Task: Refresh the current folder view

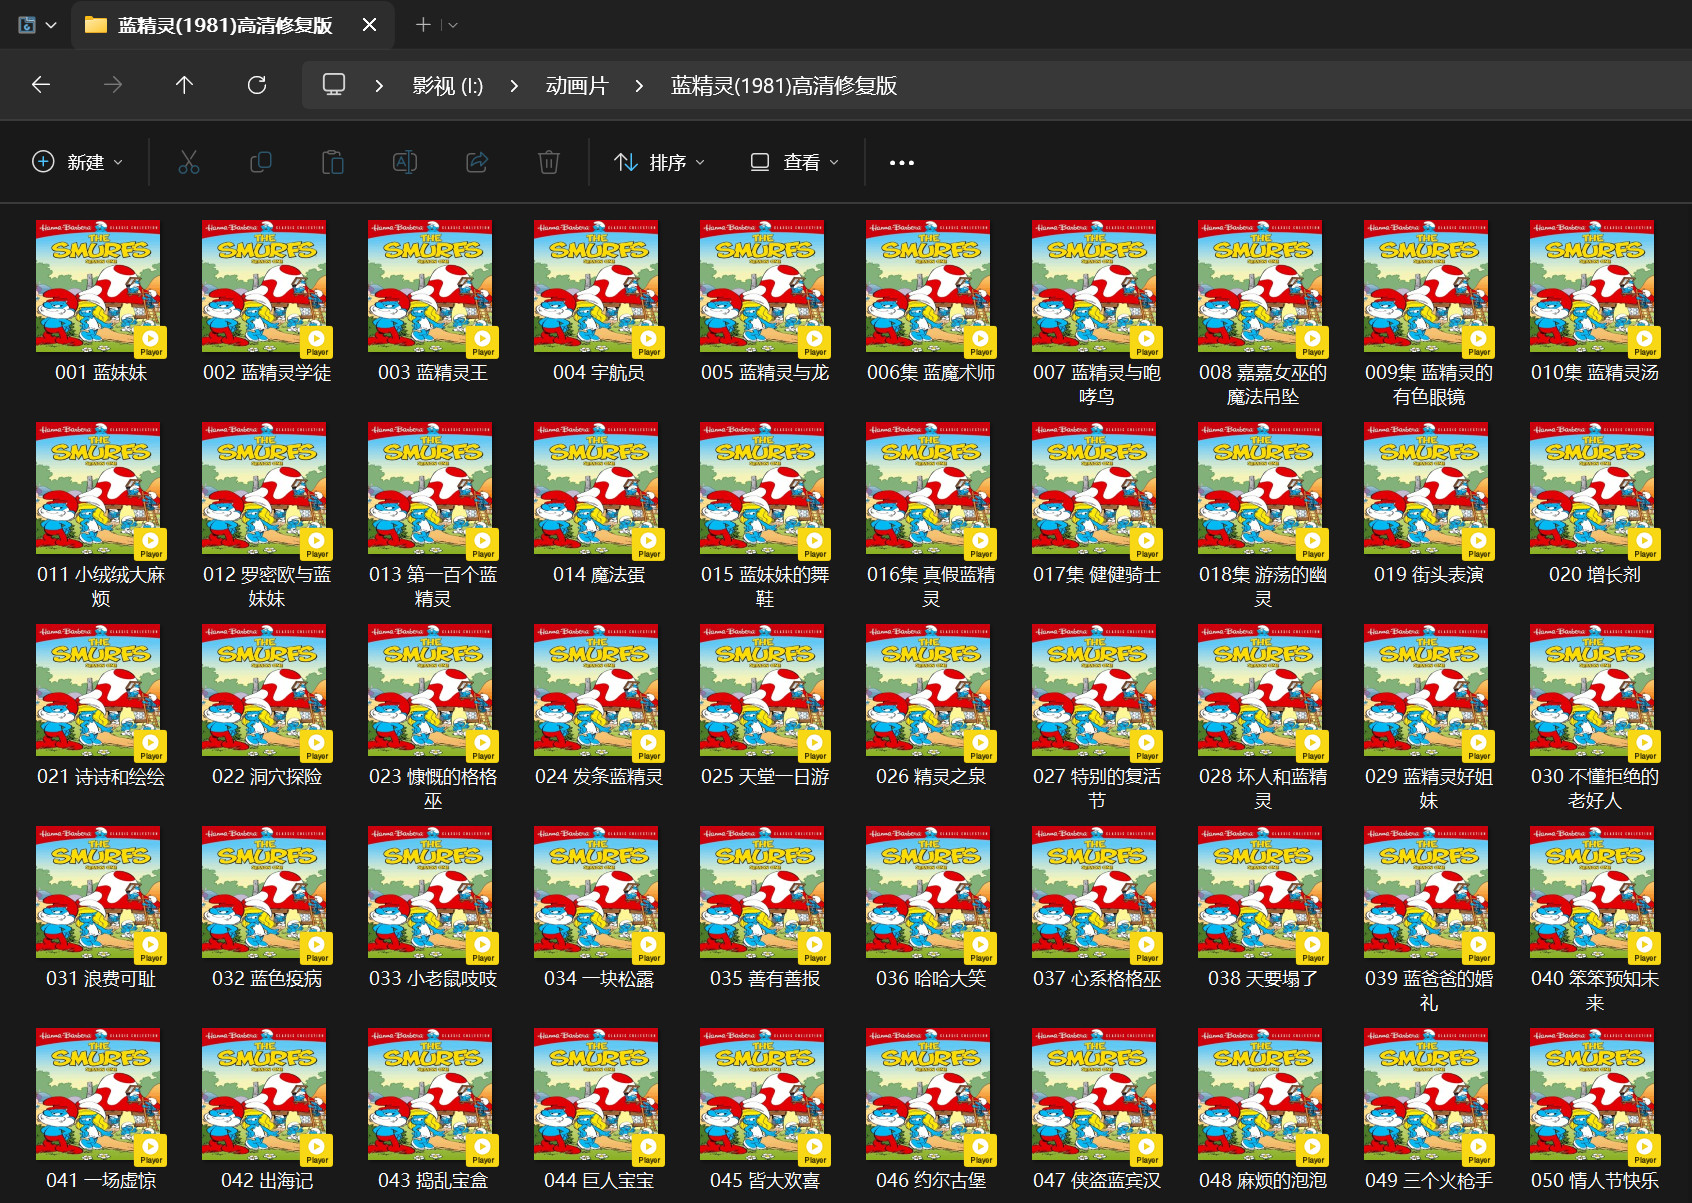Action: pos(257,85)
